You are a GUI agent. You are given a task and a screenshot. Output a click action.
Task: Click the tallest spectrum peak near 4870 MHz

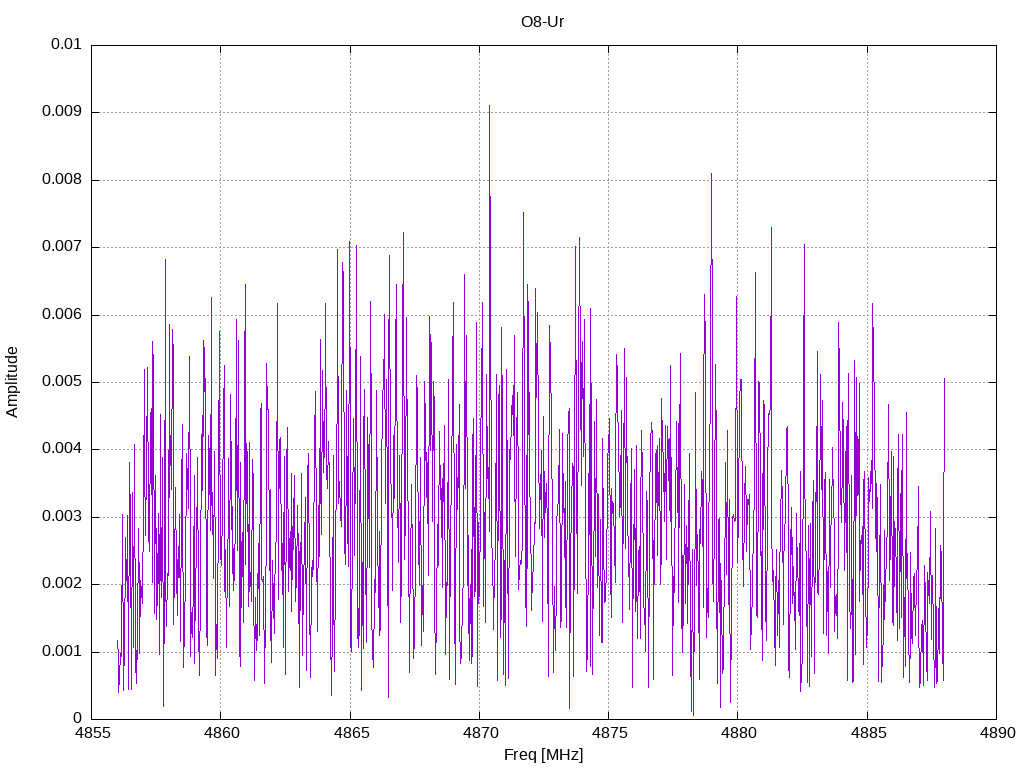[489, 106]
